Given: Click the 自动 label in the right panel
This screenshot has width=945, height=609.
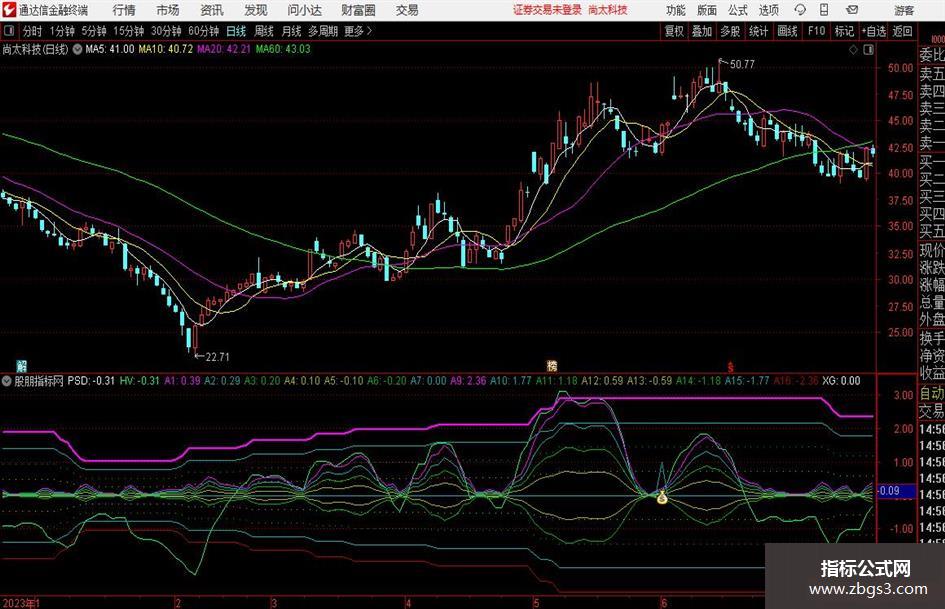Looking at the screenshot, I should (x=932, y=393).
